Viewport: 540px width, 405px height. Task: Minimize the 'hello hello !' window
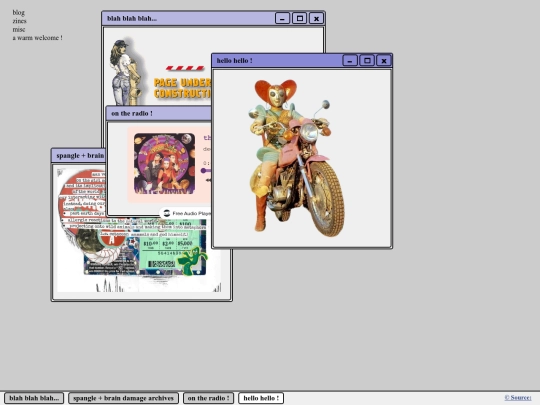(350, 61)
